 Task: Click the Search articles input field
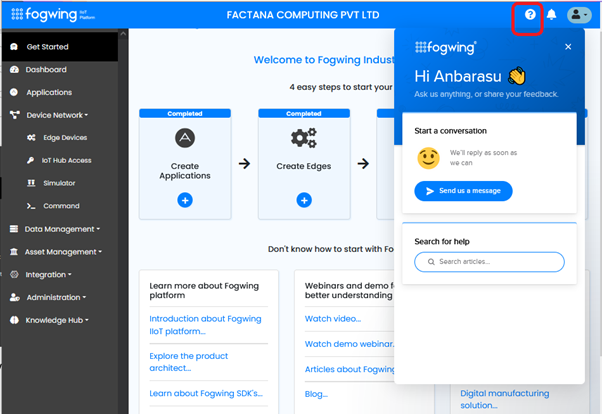coord(489,262)
